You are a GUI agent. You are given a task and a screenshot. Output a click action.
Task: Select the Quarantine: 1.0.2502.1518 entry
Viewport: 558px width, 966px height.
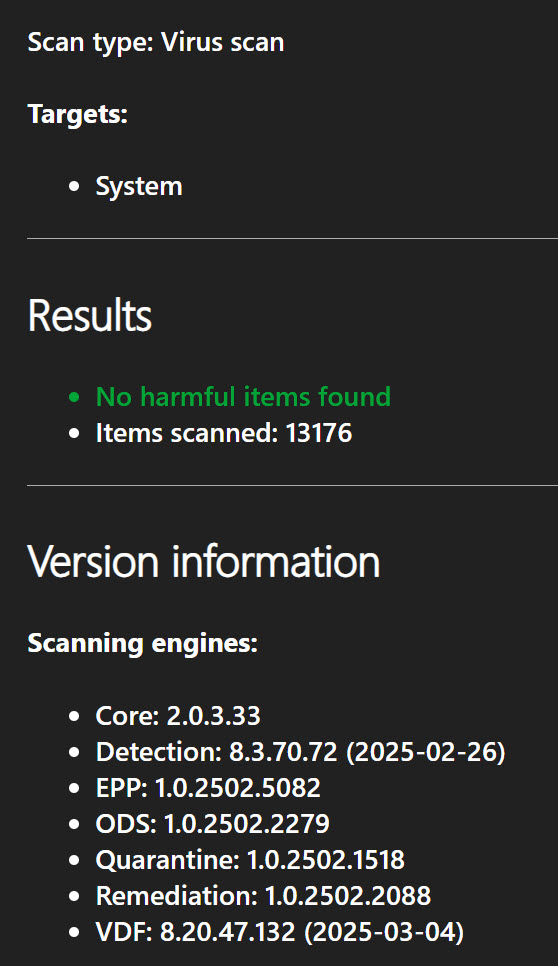(x=250, y=859)
